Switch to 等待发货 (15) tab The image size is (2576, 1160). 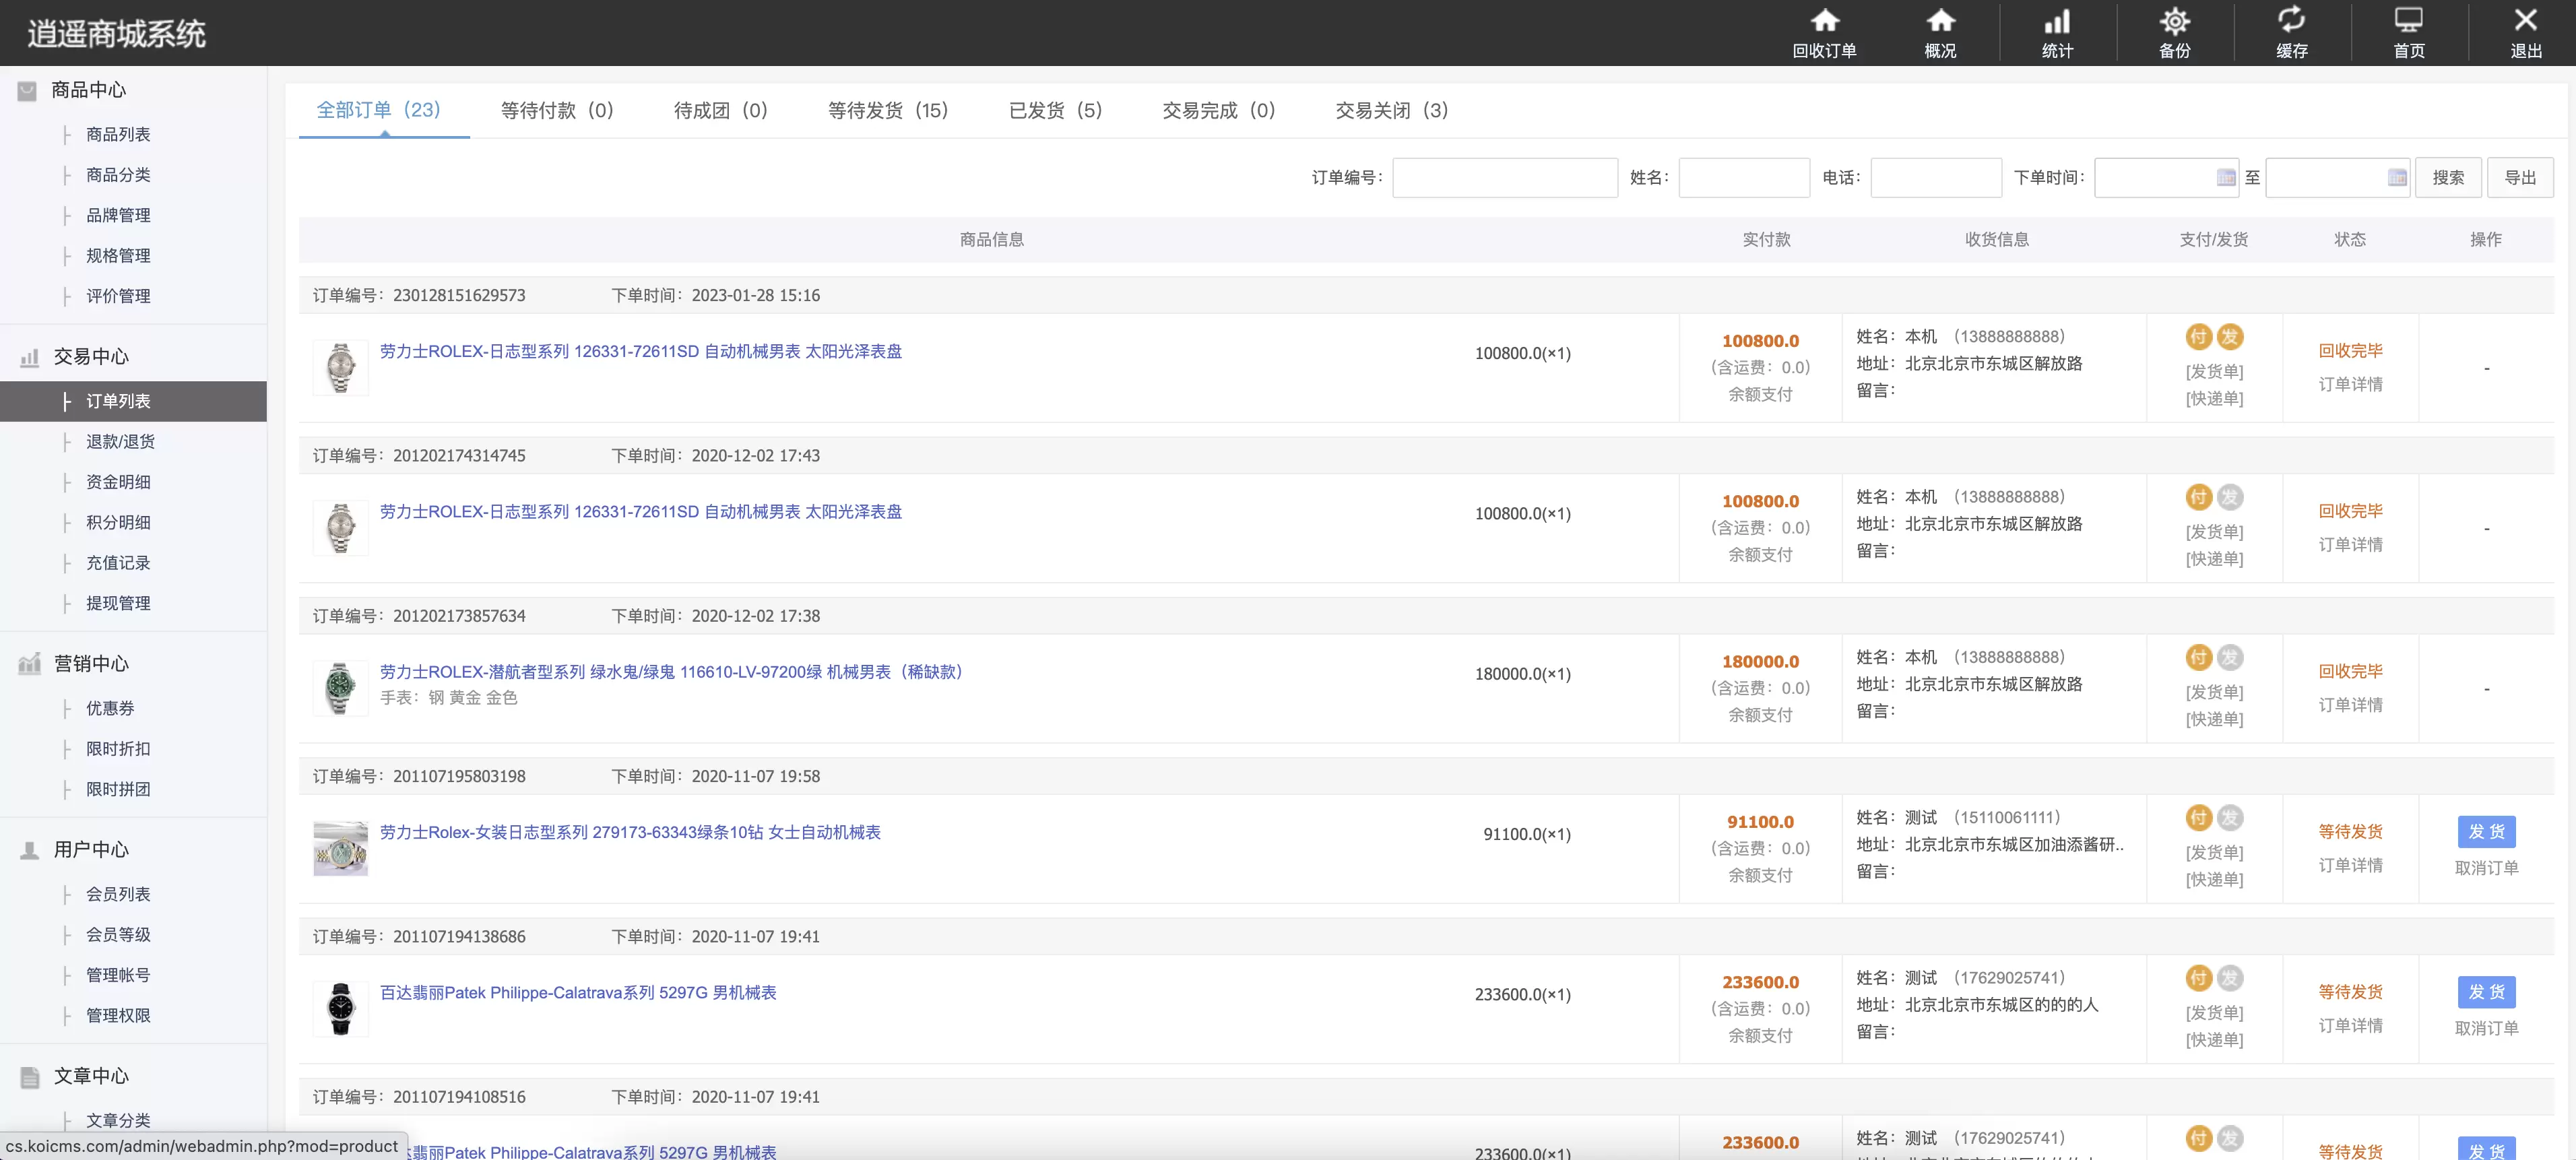[888, 110]
